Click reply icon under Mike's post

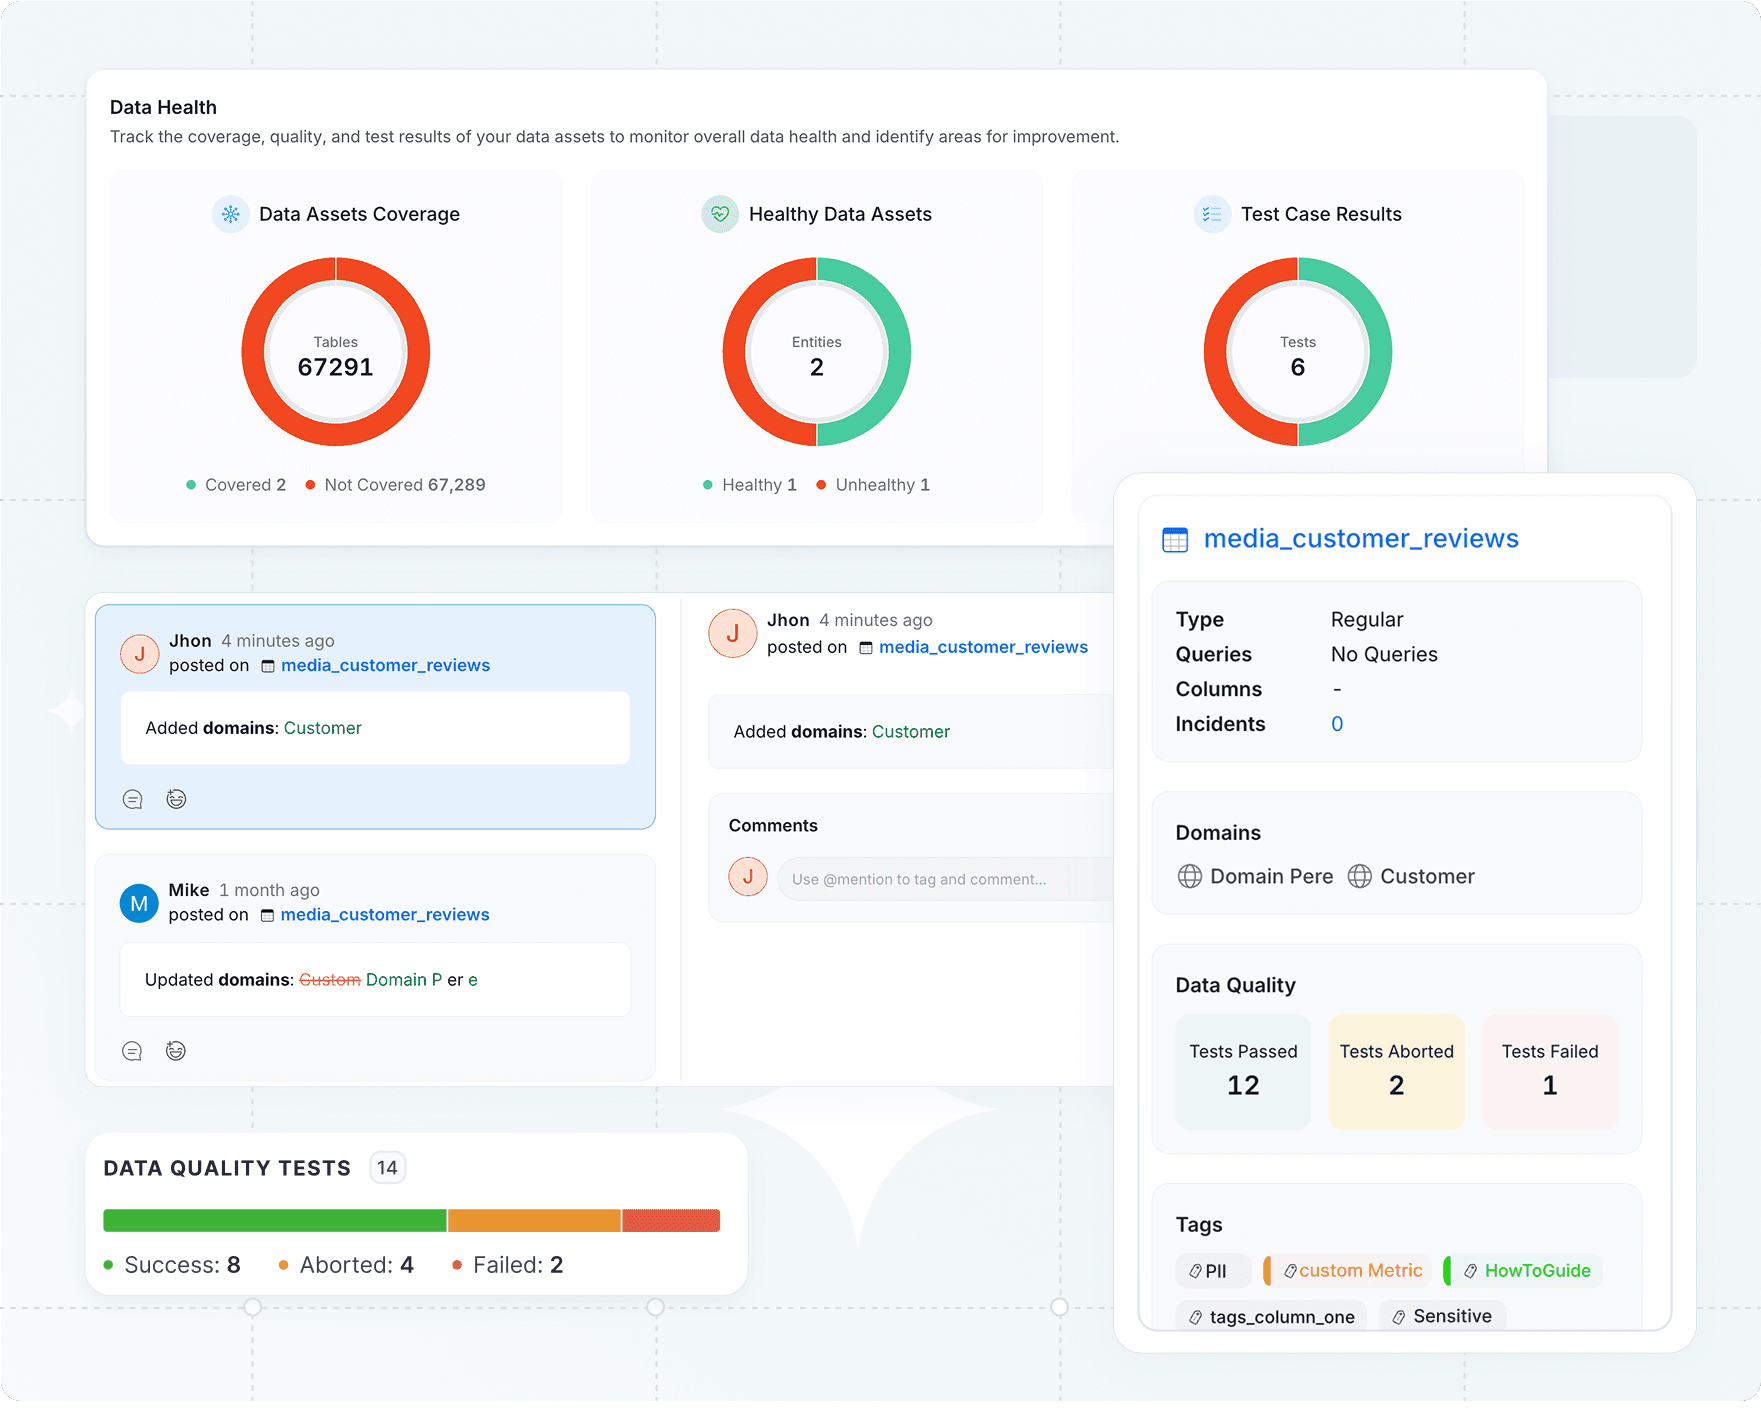pos(132,1051)
